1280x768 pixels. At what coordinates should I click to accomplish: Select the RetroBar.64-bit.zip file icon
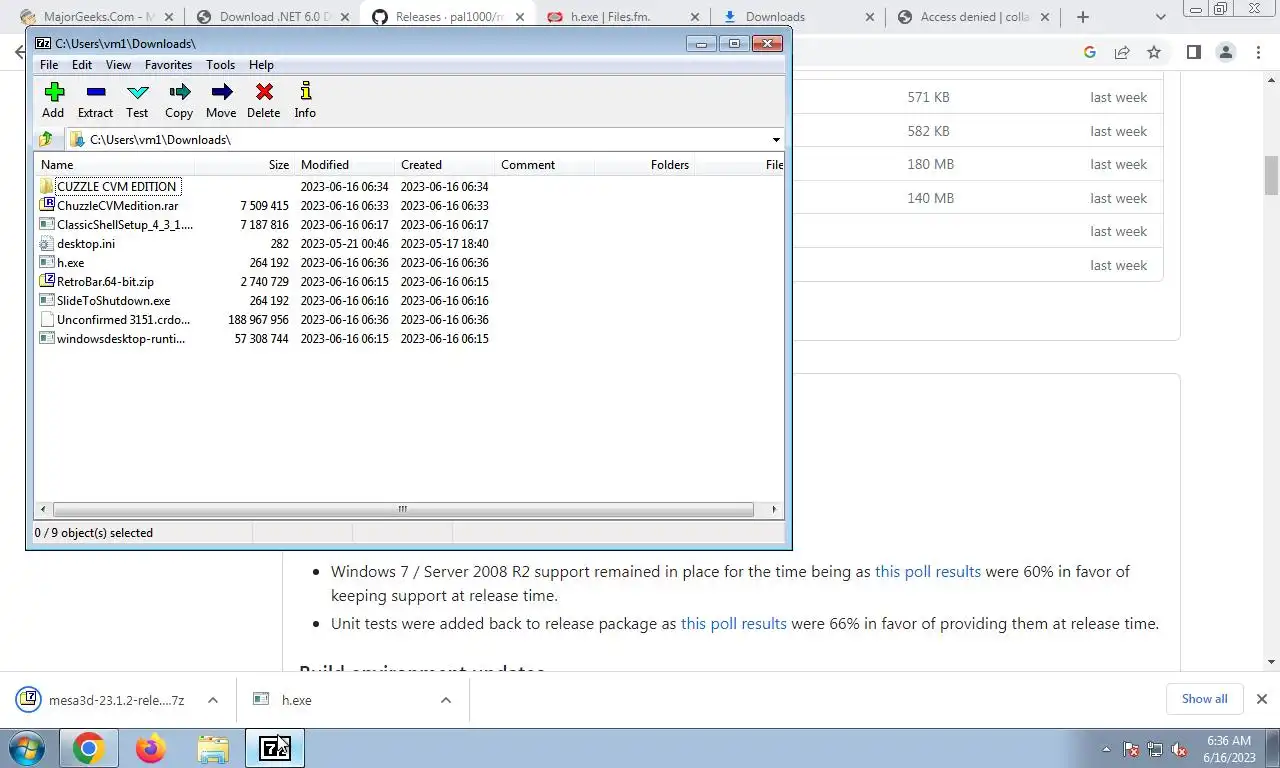(47, 281)
